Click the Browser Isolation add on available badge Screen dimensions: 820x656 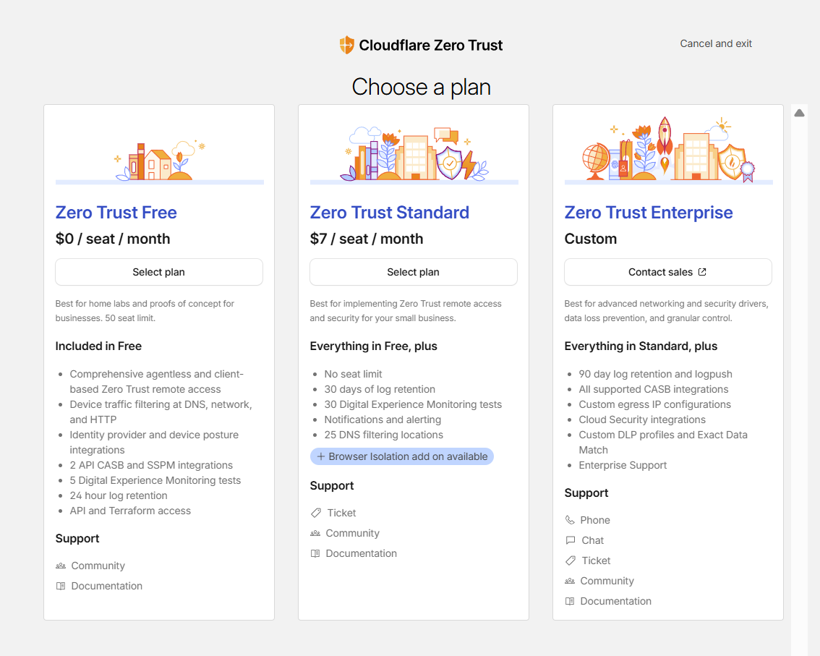pyautogui.click(x=402, y=456)
